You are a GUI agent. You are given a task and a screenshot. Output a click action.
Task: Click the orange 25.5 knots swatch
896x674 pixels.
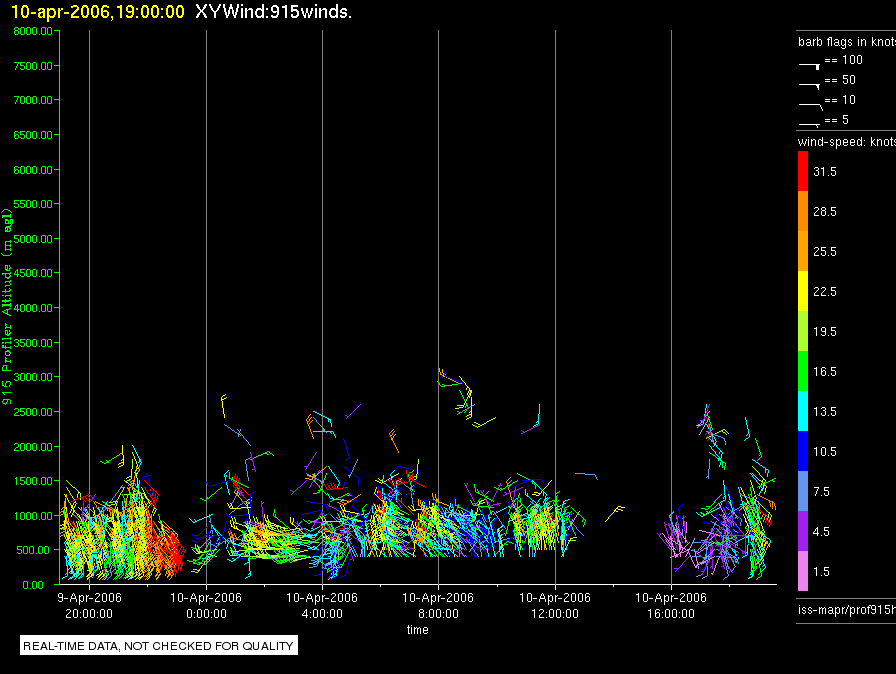coord(803,251)
